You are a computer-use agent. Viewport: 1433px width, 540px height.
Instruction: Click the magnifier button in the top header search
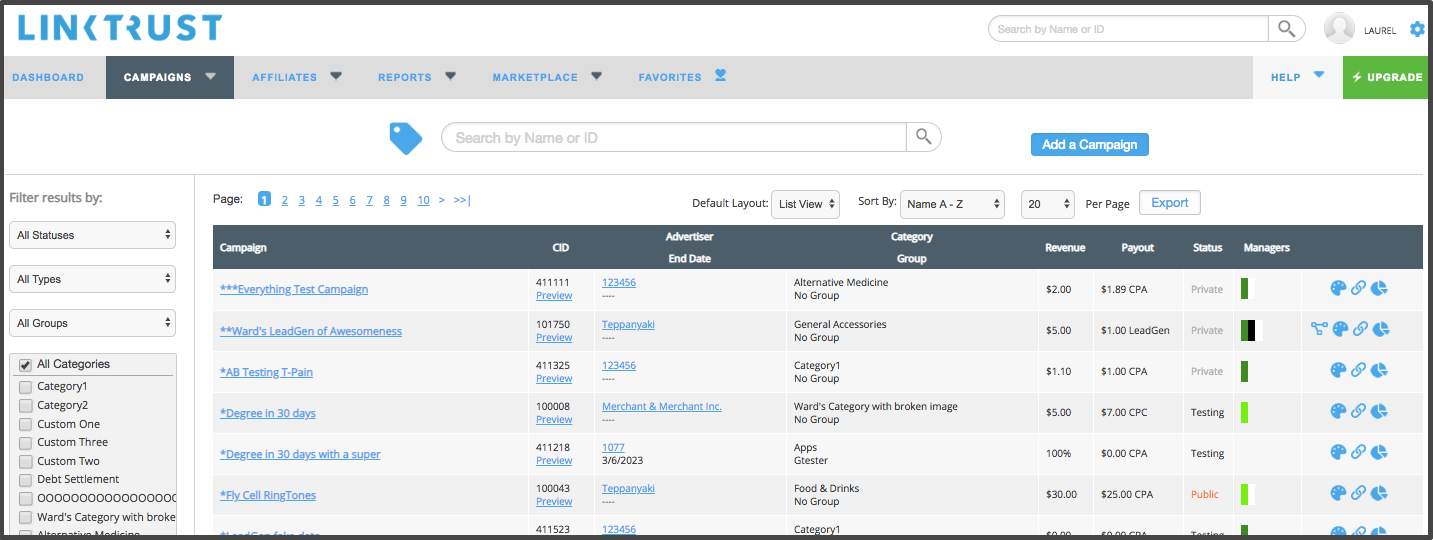click(1287, 29)
